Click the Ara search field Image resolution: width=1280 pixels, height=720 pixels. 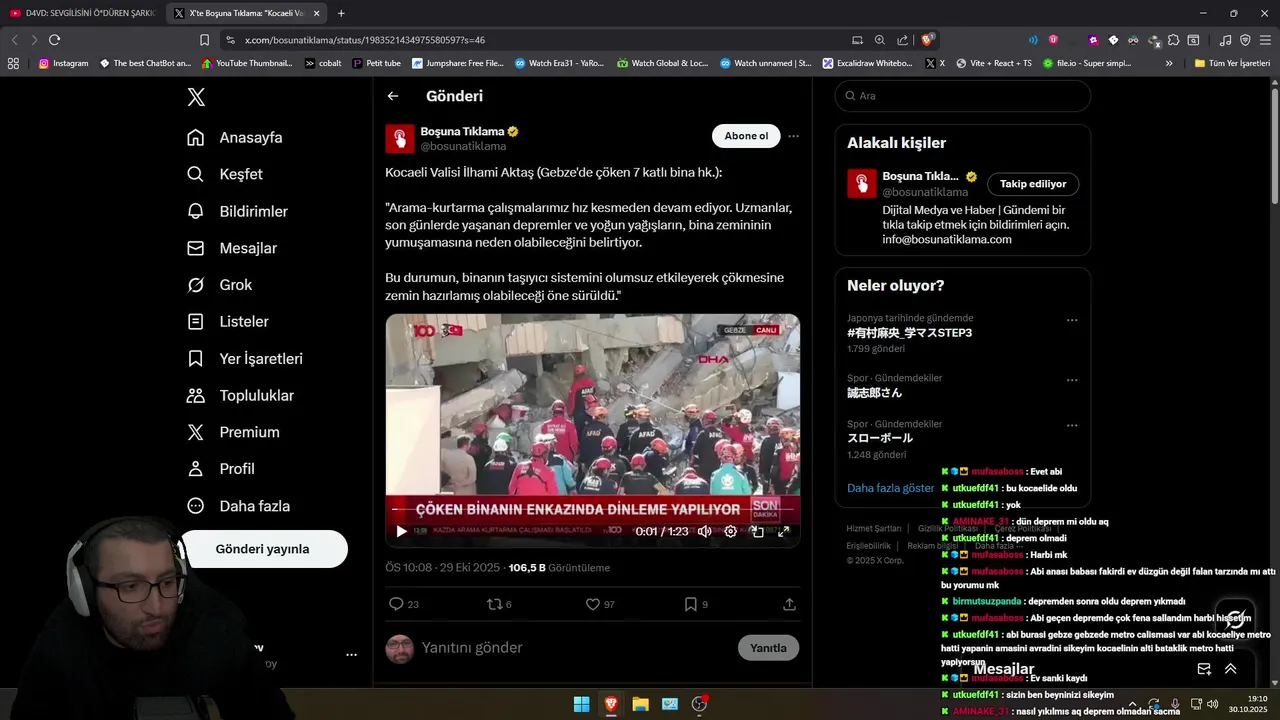[963, 96]
